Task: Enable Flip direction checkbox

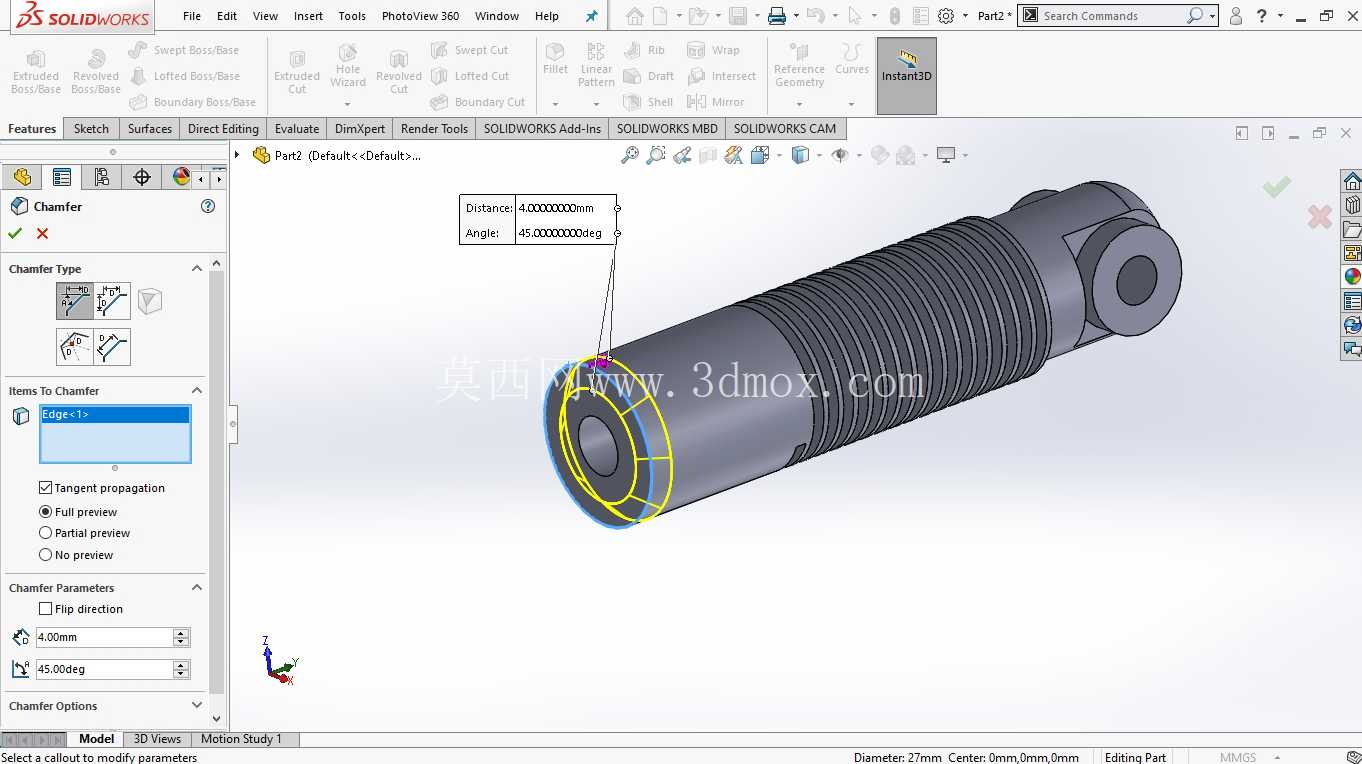Action: [x=45, y=609]
